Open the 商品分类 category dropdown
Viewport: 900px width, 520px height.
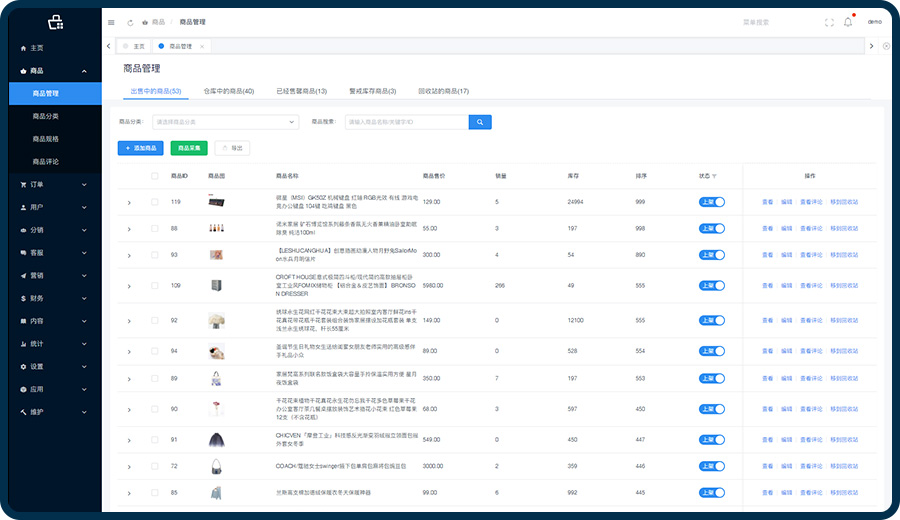[224, 122]
